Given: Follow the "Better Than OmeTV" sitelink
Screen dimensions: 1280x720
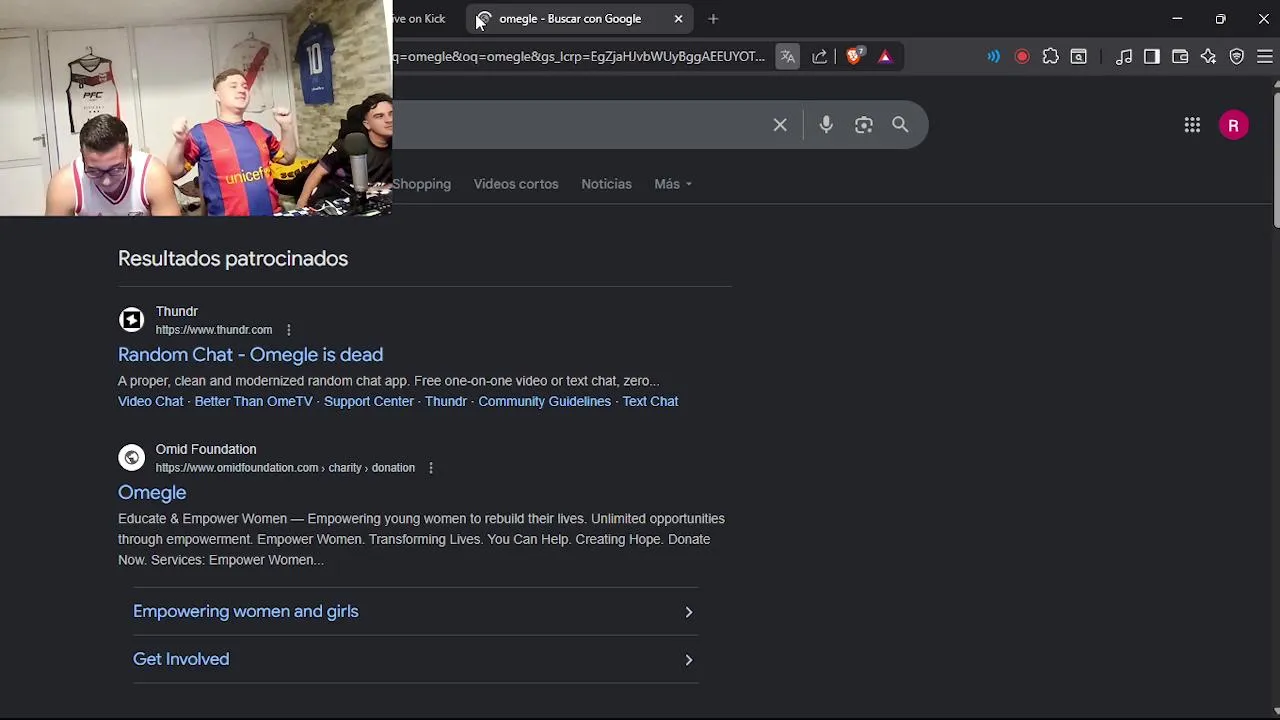Looking at the screenshot, I should tap(254, 401).
